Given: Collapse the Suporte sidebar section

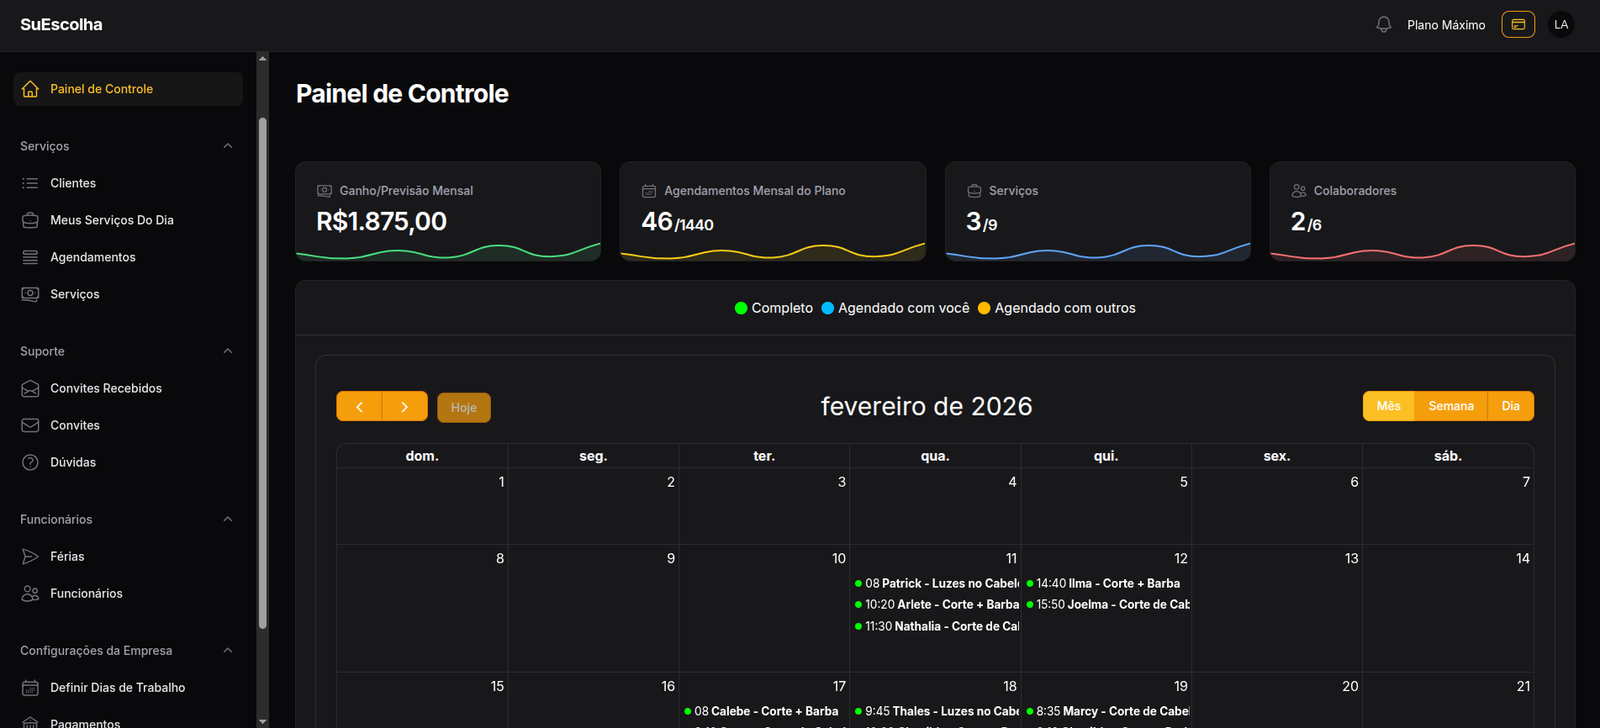Looking at the screenshot, I should click(x=227, y=351).
